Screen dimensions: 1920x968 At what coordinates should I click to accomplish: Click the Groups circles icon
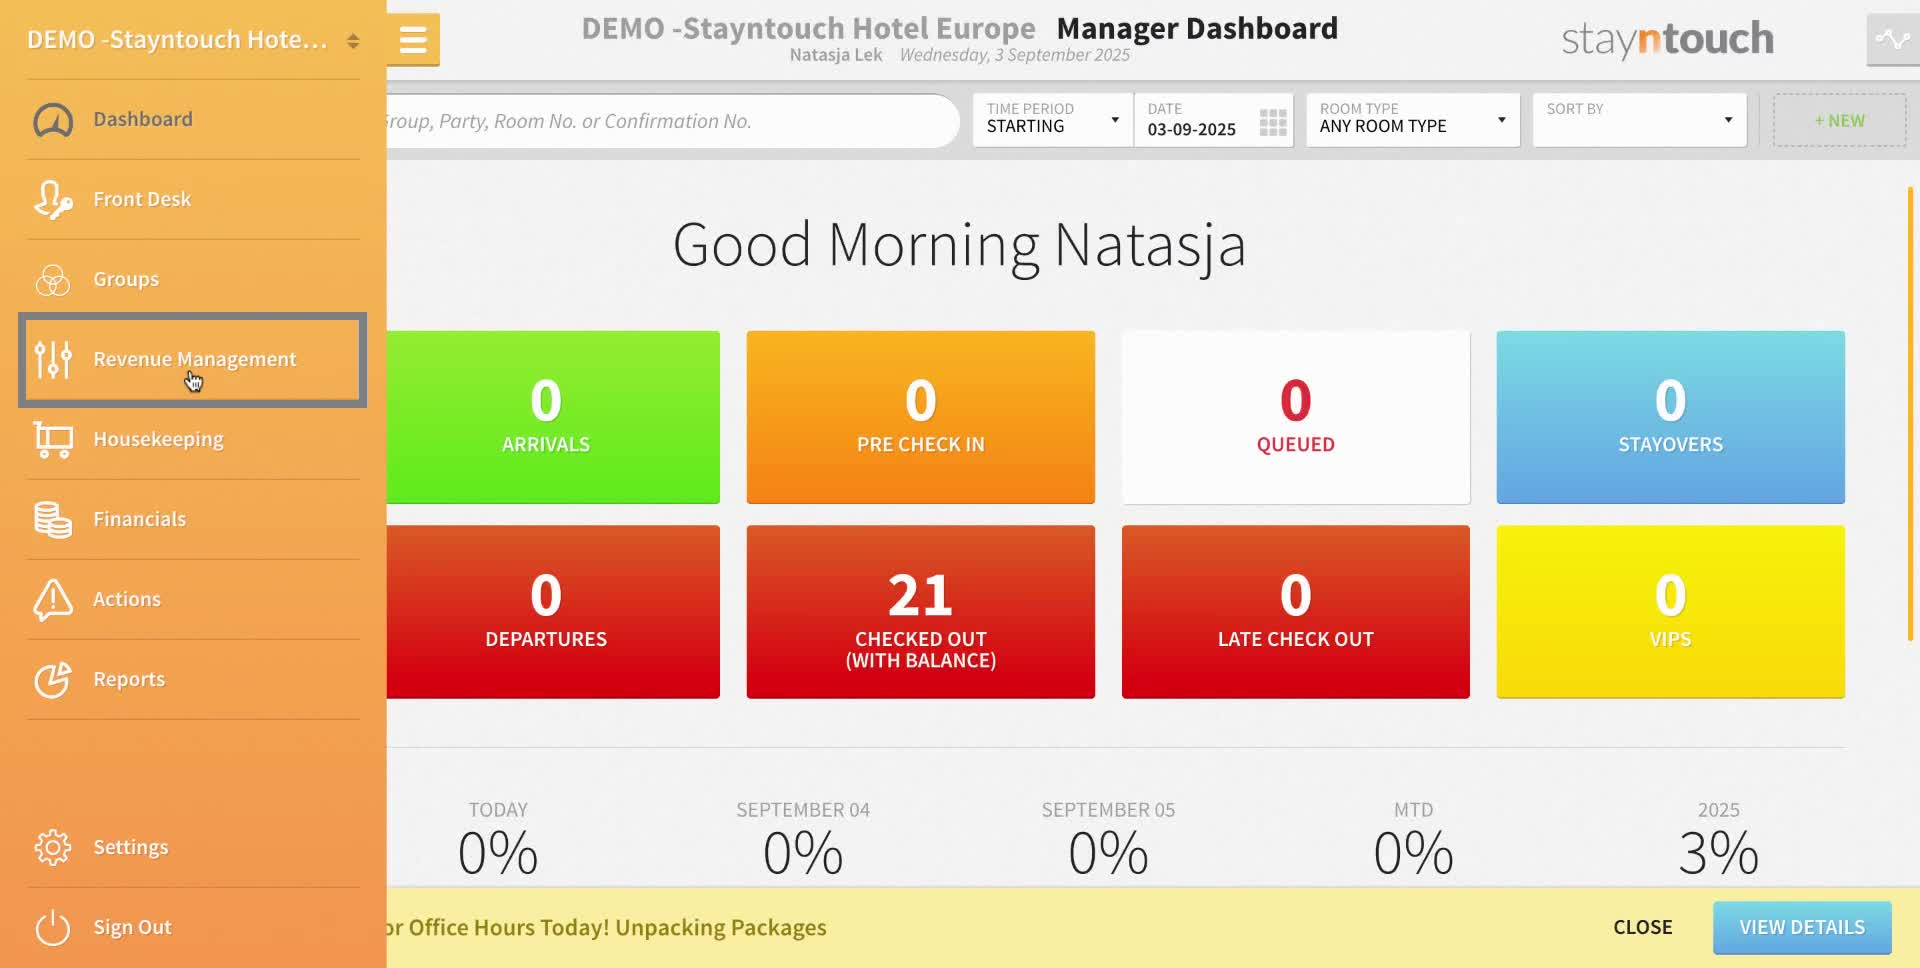tap(53, 280)
